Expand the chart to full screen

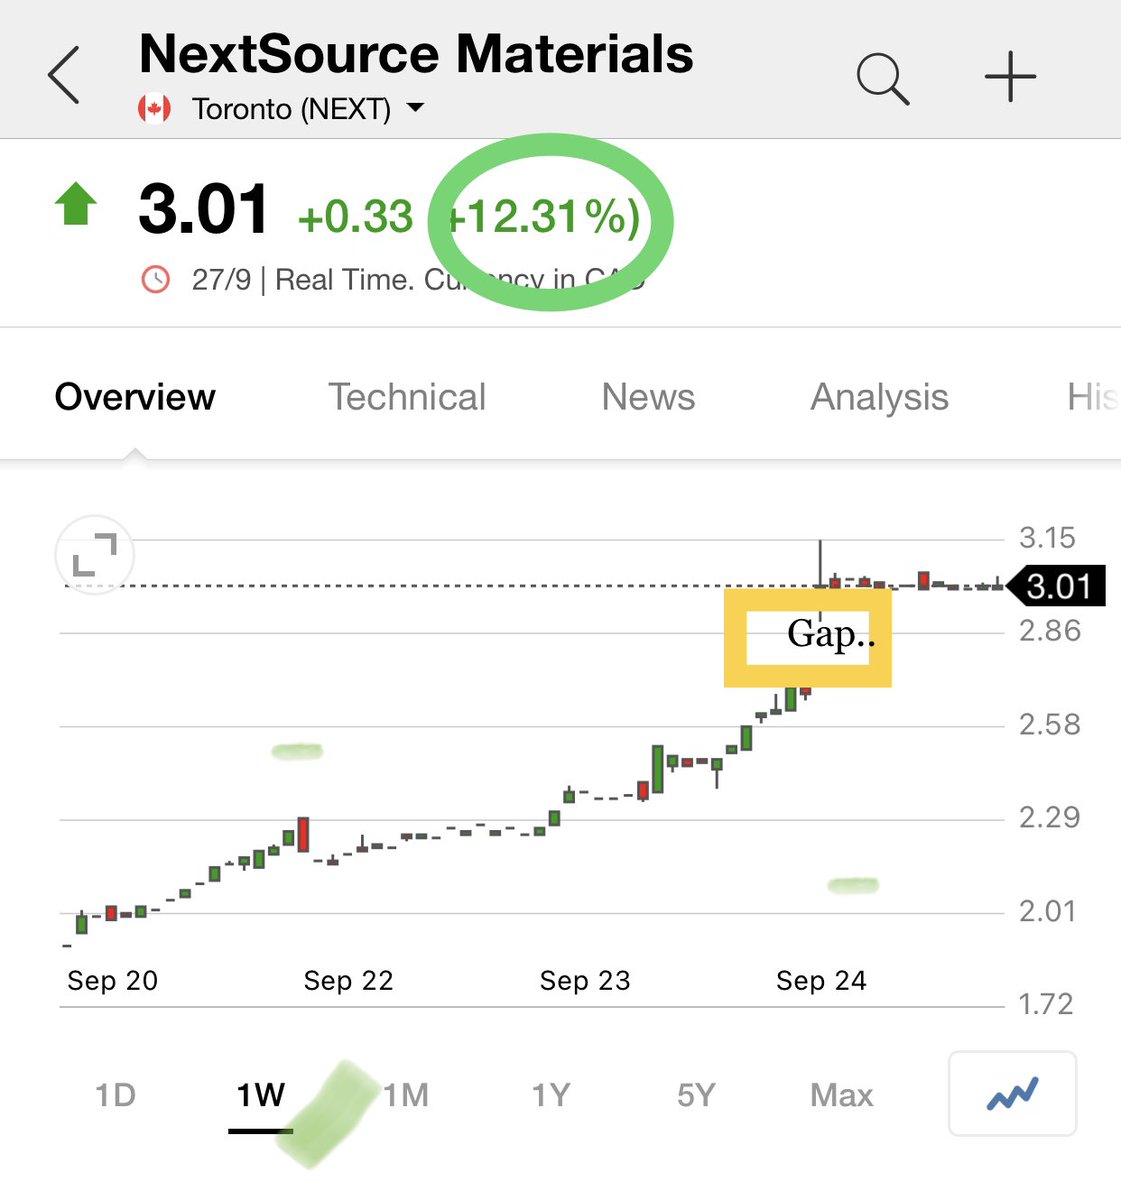(93, 555)
